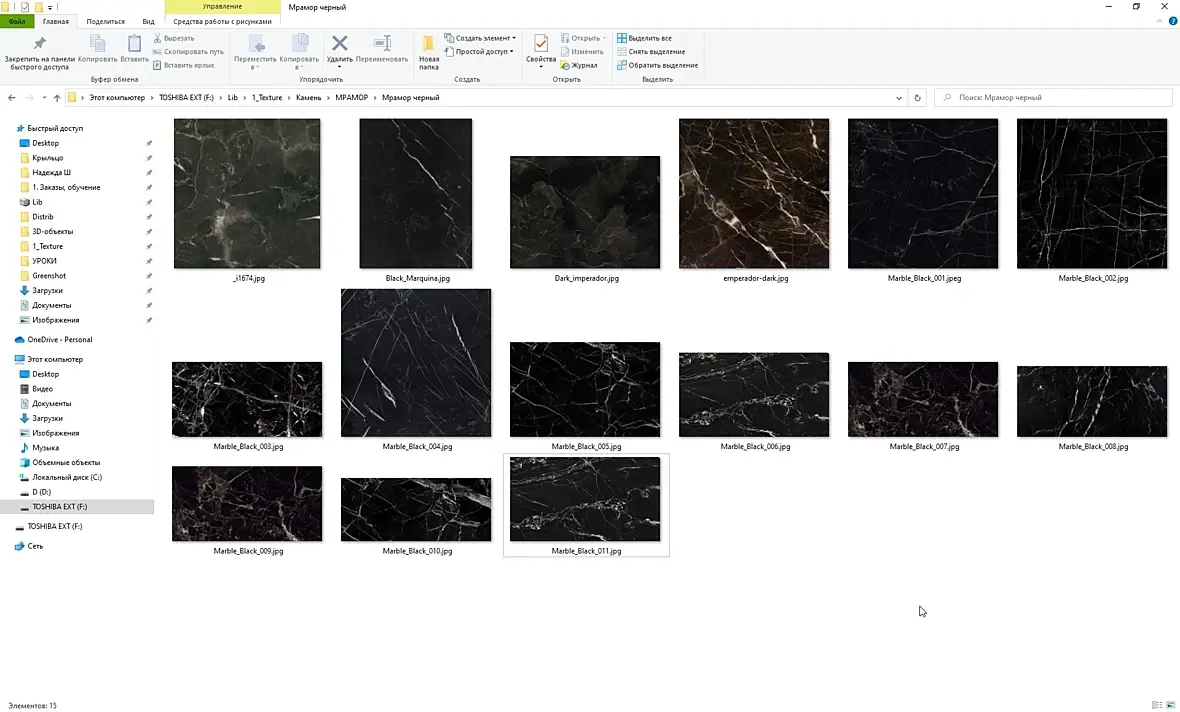The image size is (1180, 712).
Task: Select the Marble_Black_011.jpg thumbnail
Action: [x=585, y=499]
